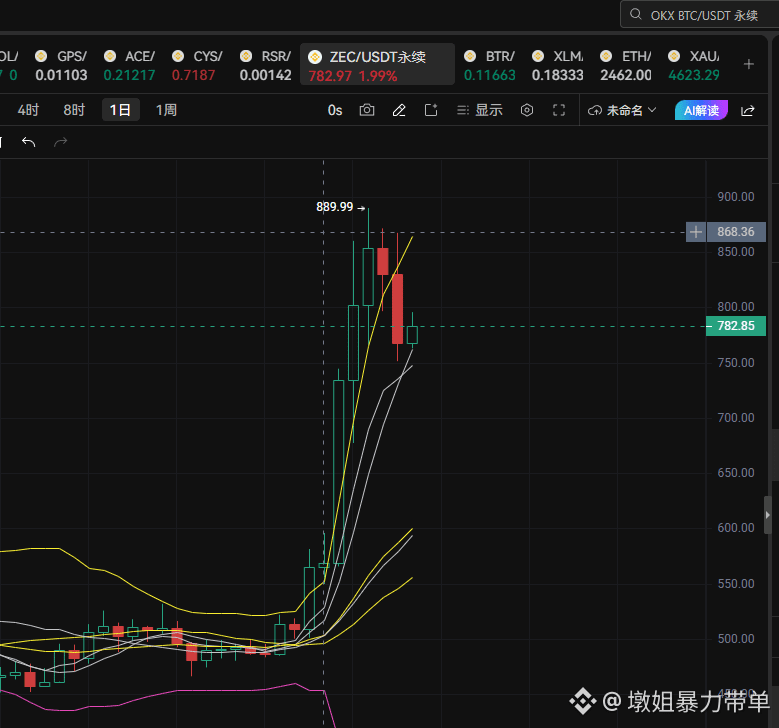Click the XAU price value 4623.29
Image resolution: width=779 pixels, height=728 pixels.
click(694, 75)
